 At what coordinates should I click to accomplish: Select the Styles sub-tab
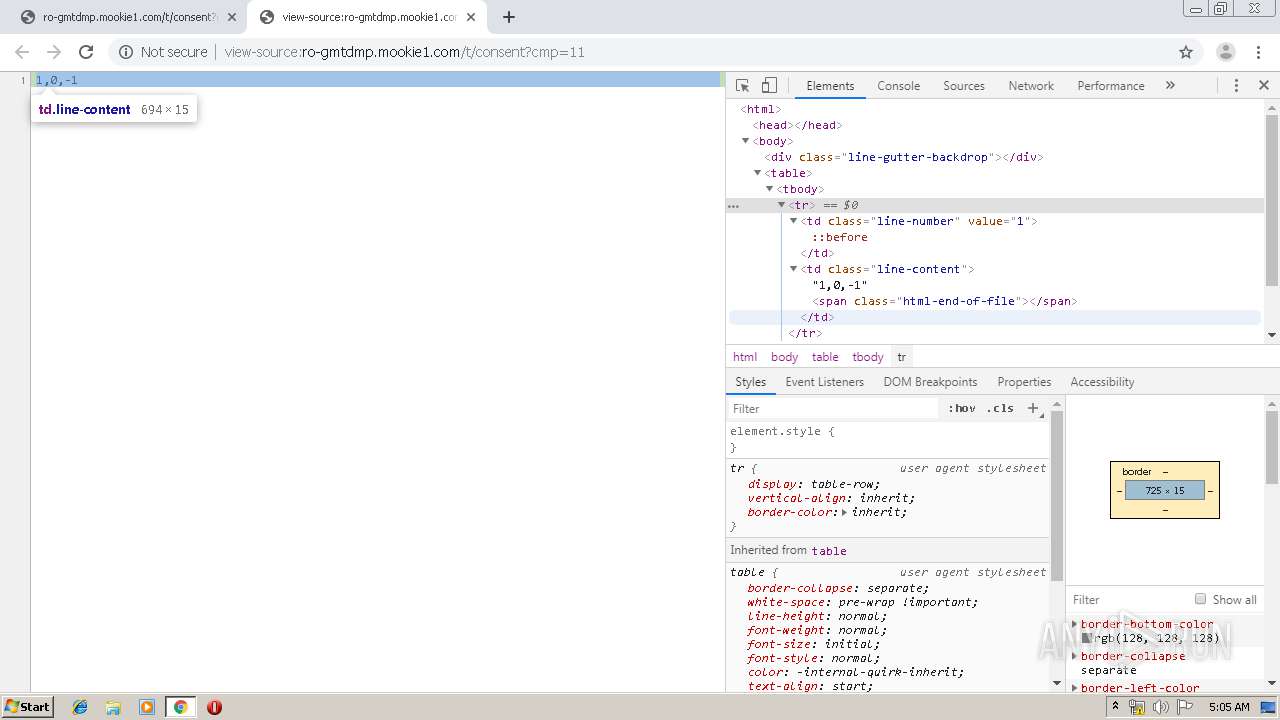tap(750, 382)
